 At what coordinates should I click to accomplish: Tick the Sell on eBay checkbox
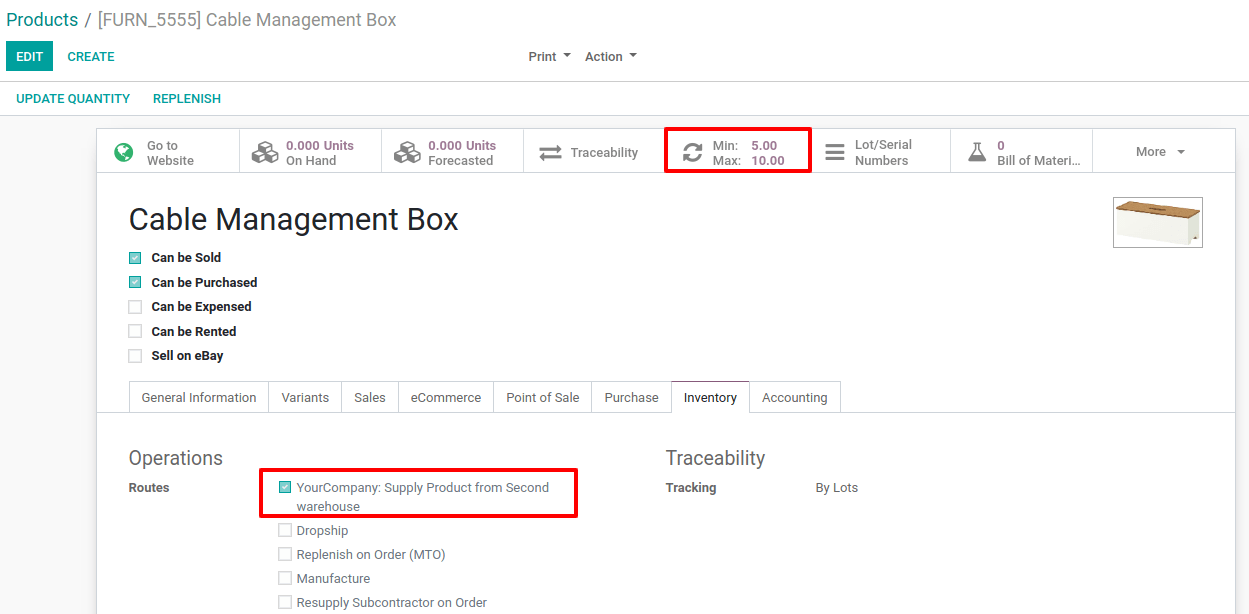click(135, 356)
